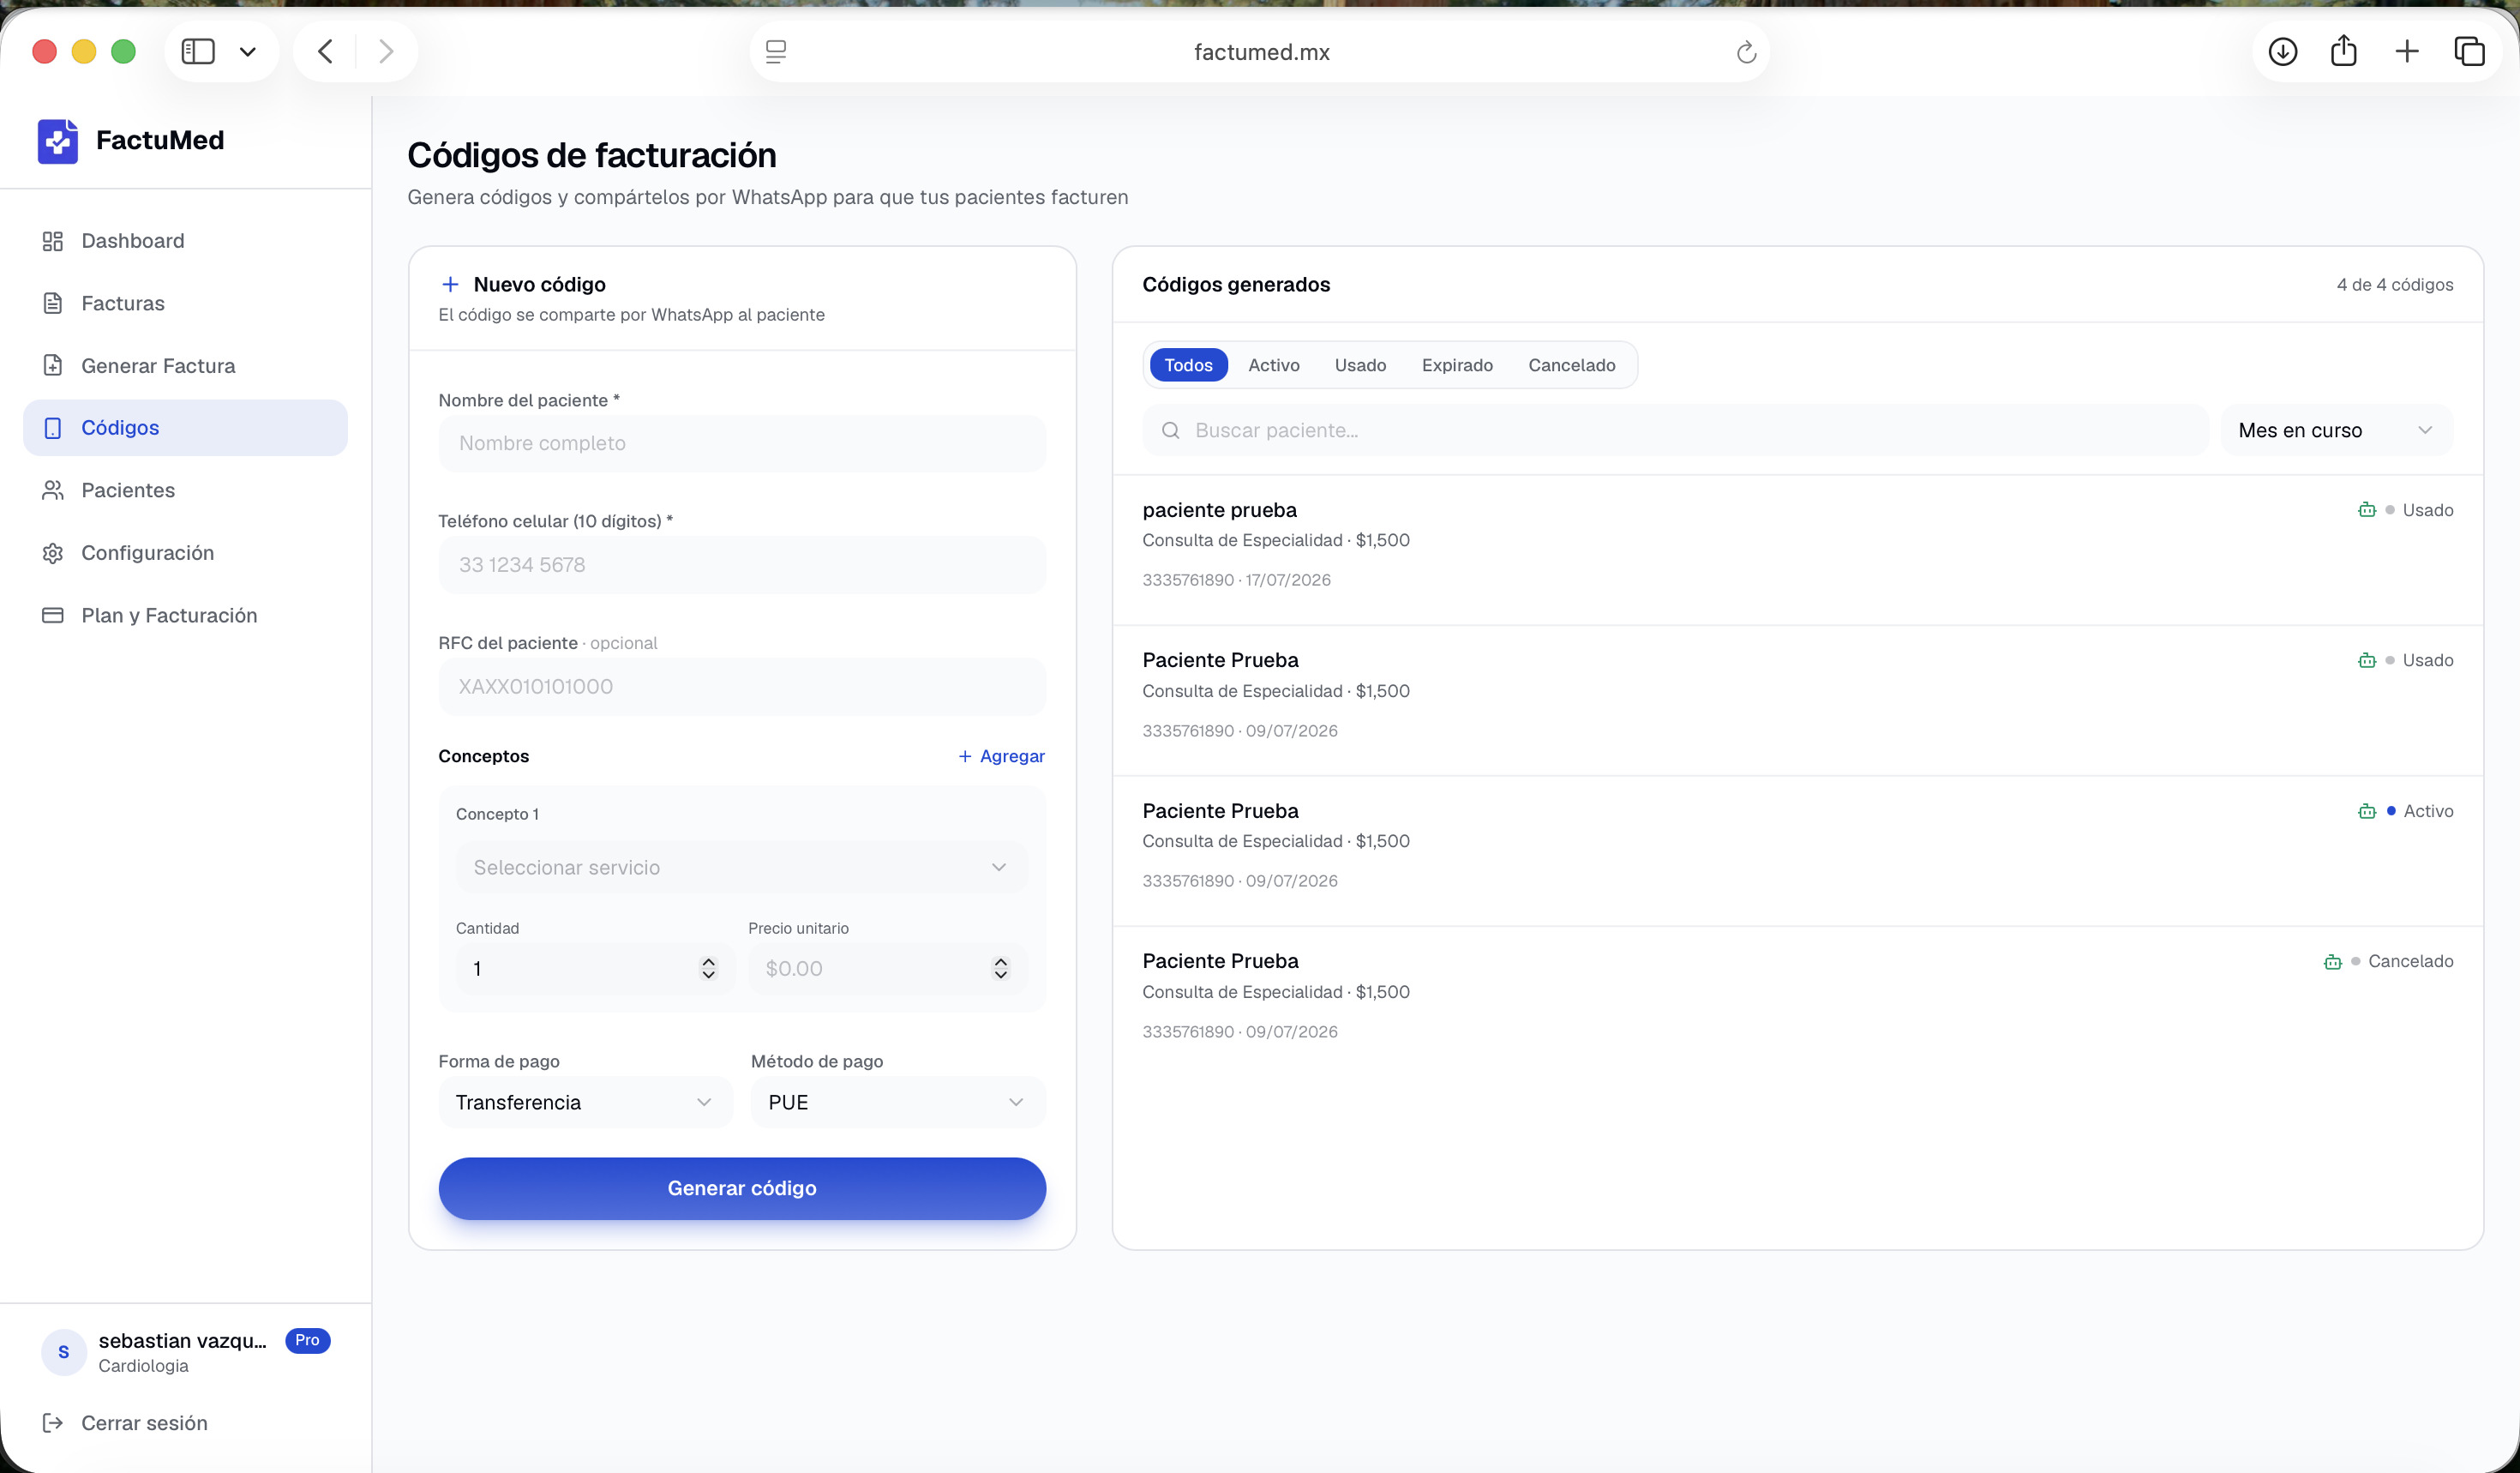
Task: Switch to the Expirado filter tab
Action: coord(1457,365)
